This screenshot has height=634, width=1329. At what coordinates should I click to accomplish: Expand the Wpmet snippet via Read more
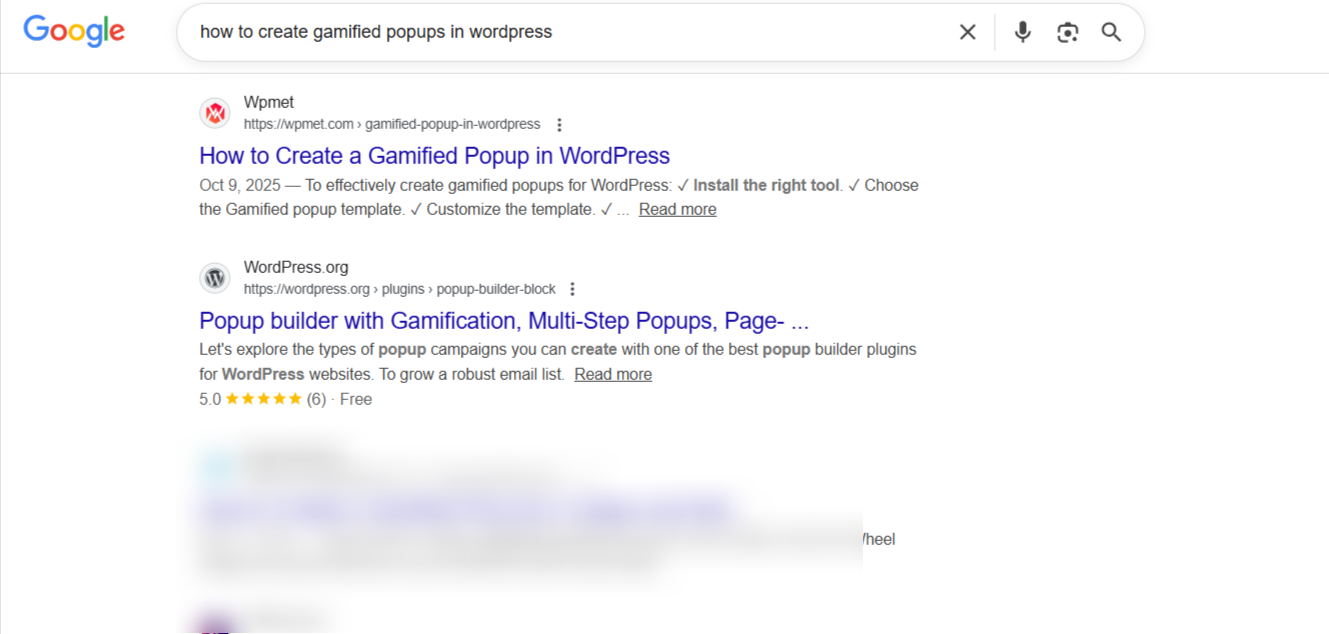point(677,209)
